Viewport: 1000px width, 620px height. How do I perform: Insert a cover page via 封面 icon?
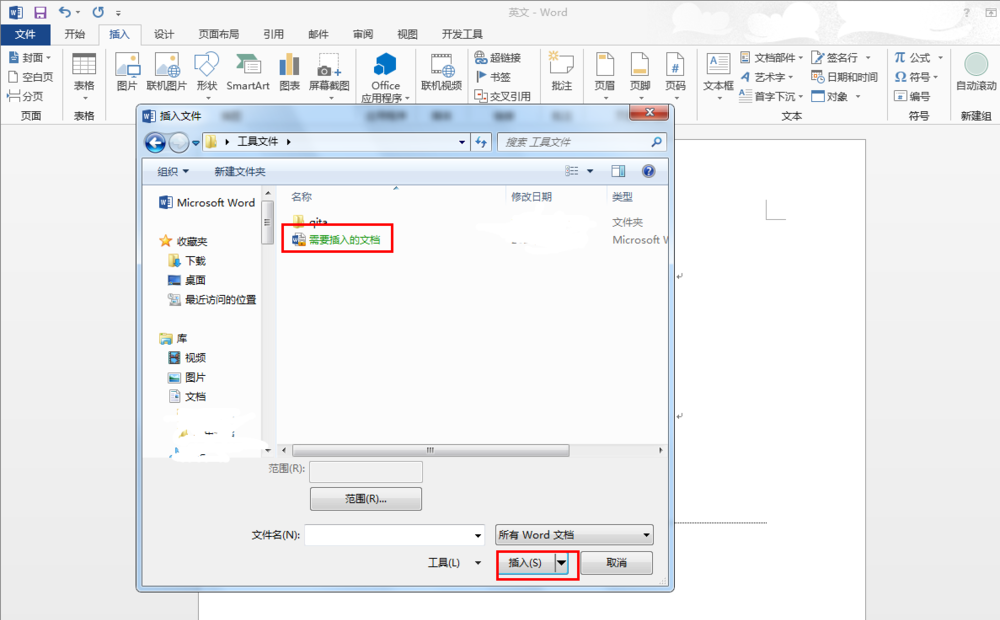click(x=28, y=57)
